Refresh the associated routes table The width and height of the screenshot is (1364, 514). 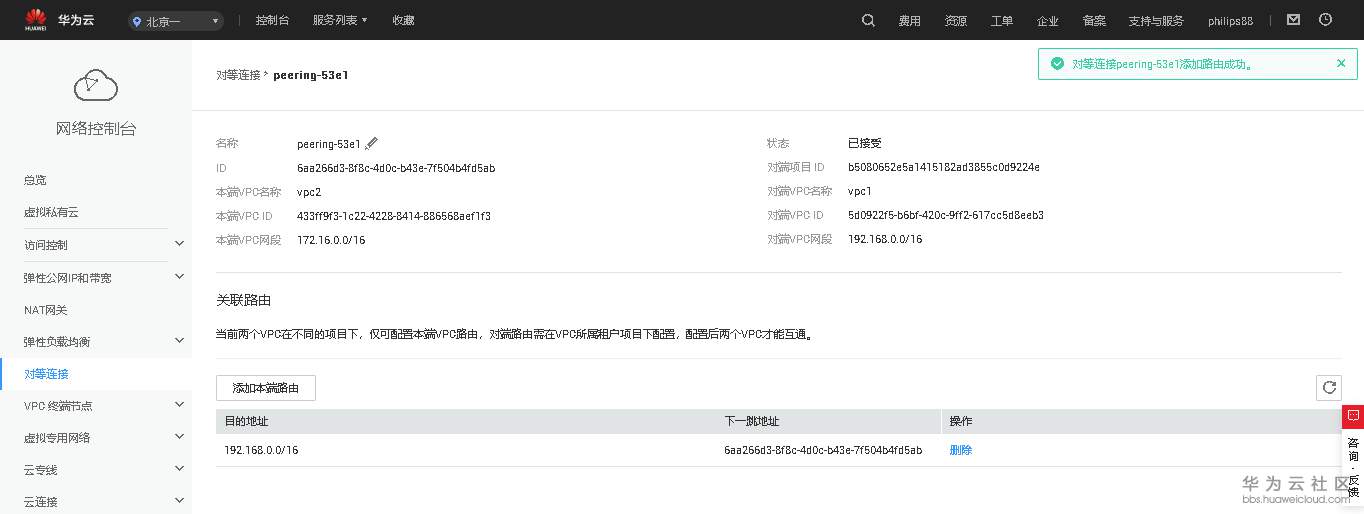(x=1329, y=388)
